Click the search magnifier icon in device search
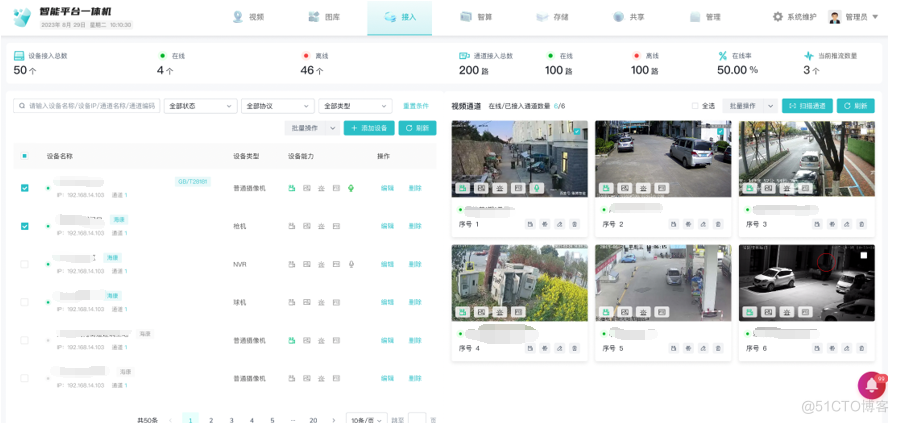Screen dimensions: 898x423 pyautogui.click(x=22, y=106)
